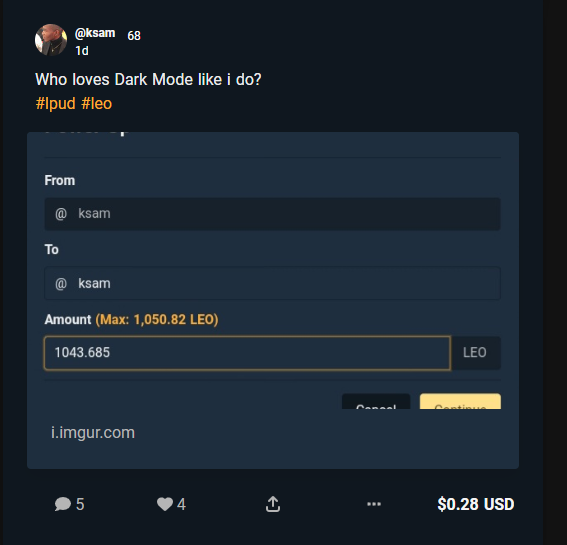
Task: Click the post text about Dark Mode
Action: [148, 79]
